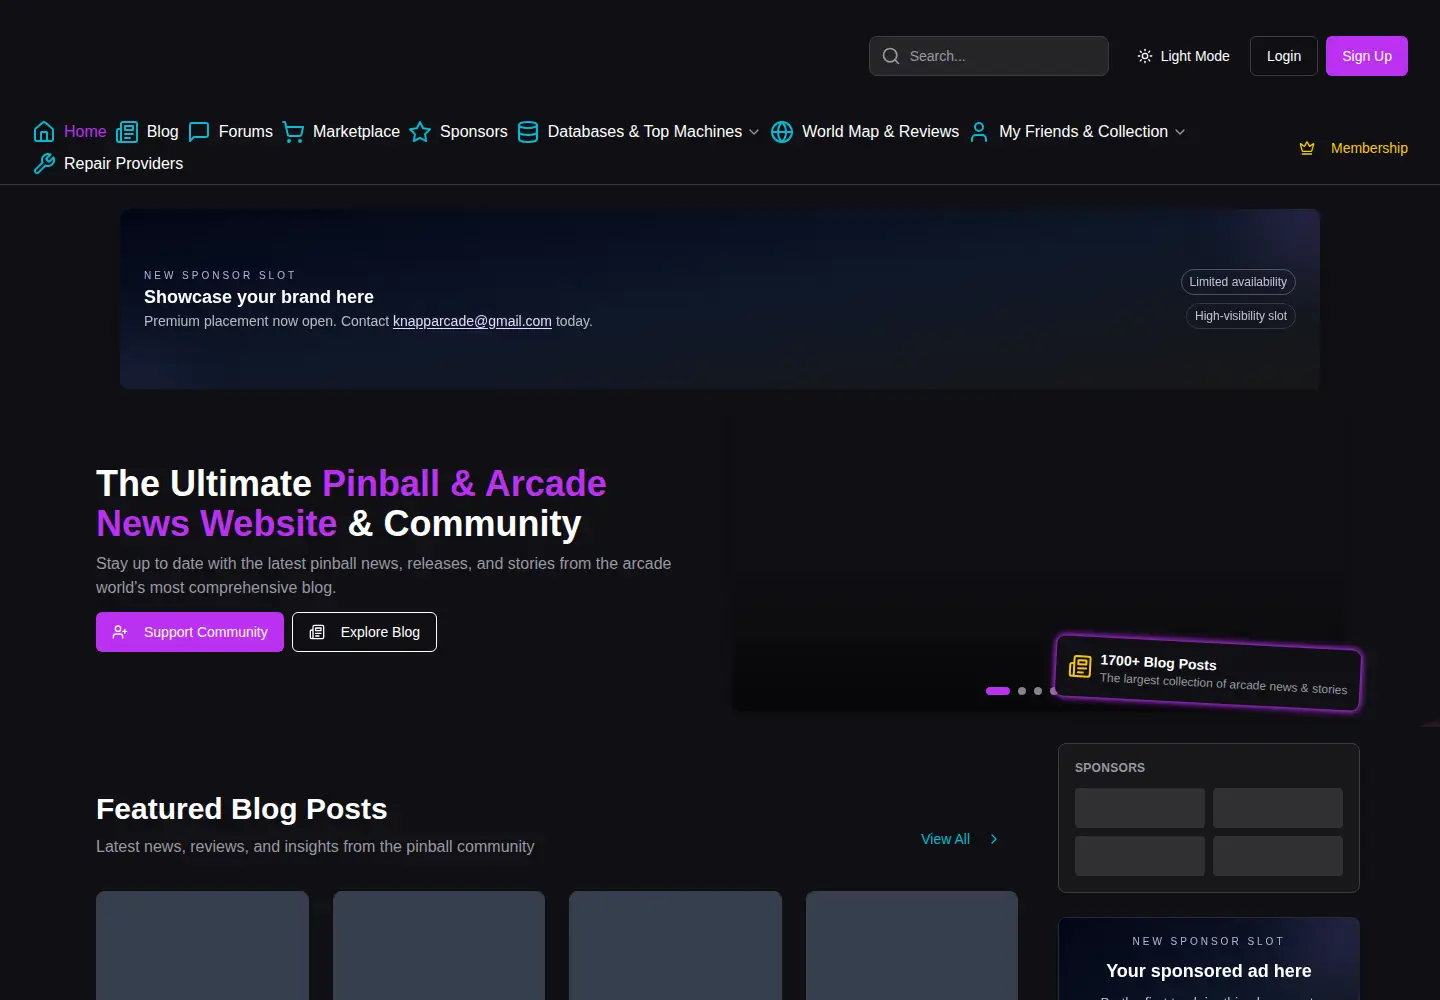Click 'Showcase your brand here' heading

pyautogui.click(x=259, y=297)
